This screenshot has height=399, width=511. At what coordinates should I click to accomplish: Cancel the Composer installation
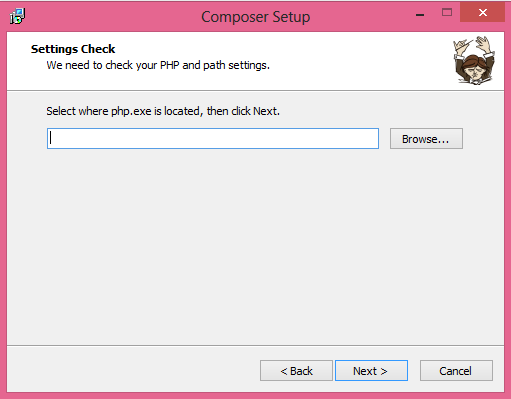point(456,370)
